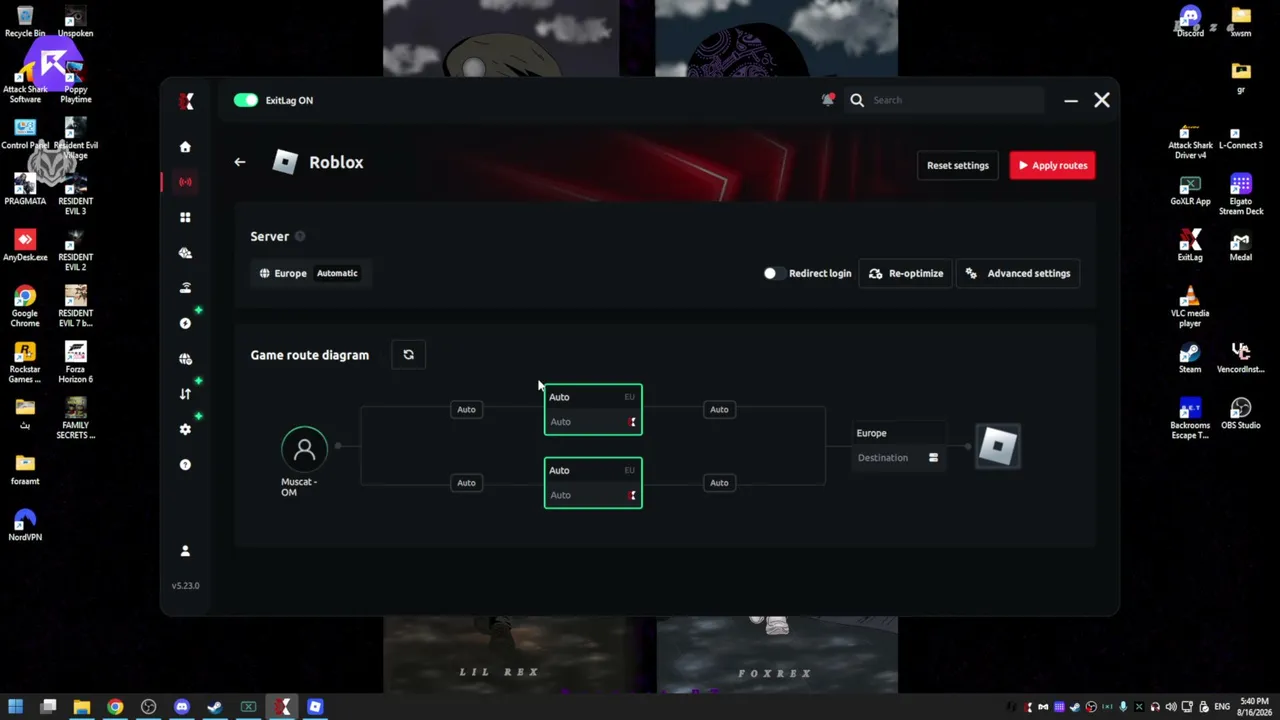
Task: Open the Europe Destination selector
Action: coord(898,446)
